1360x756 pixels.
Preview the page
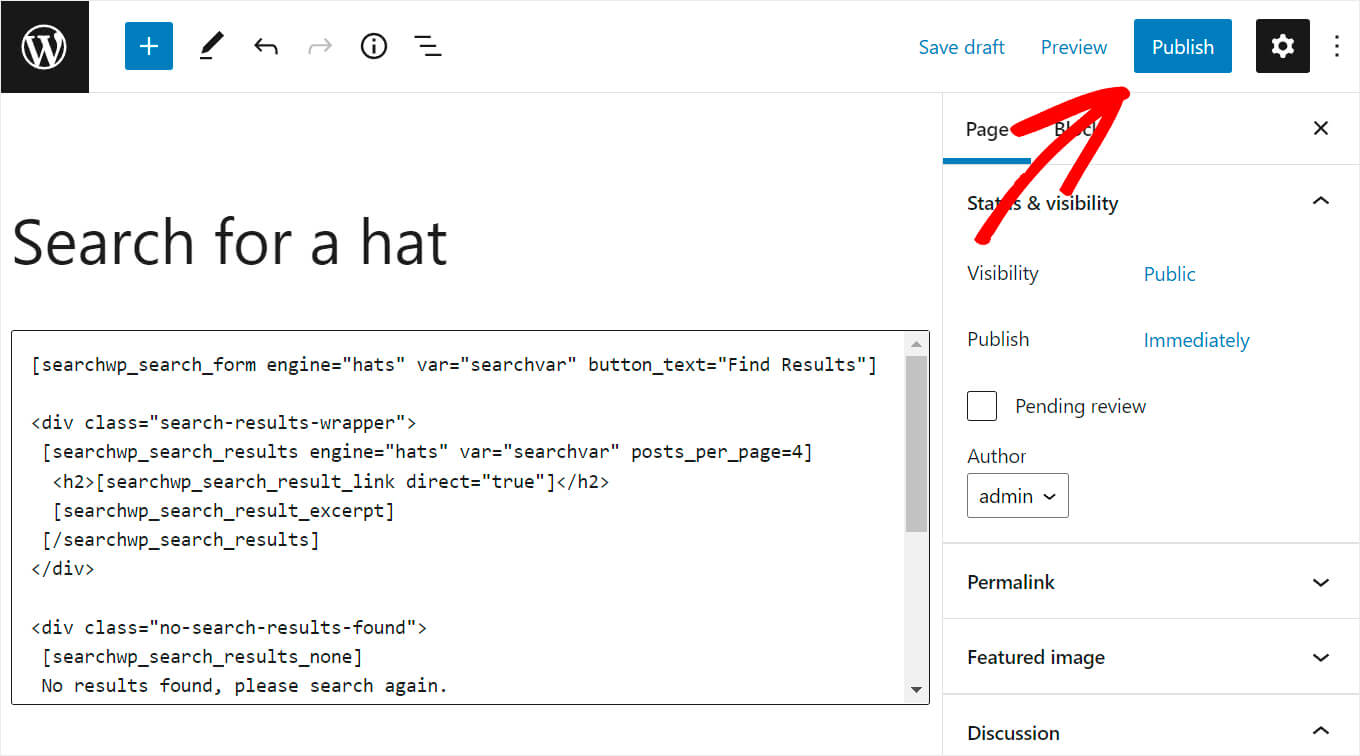point(1074,47)
